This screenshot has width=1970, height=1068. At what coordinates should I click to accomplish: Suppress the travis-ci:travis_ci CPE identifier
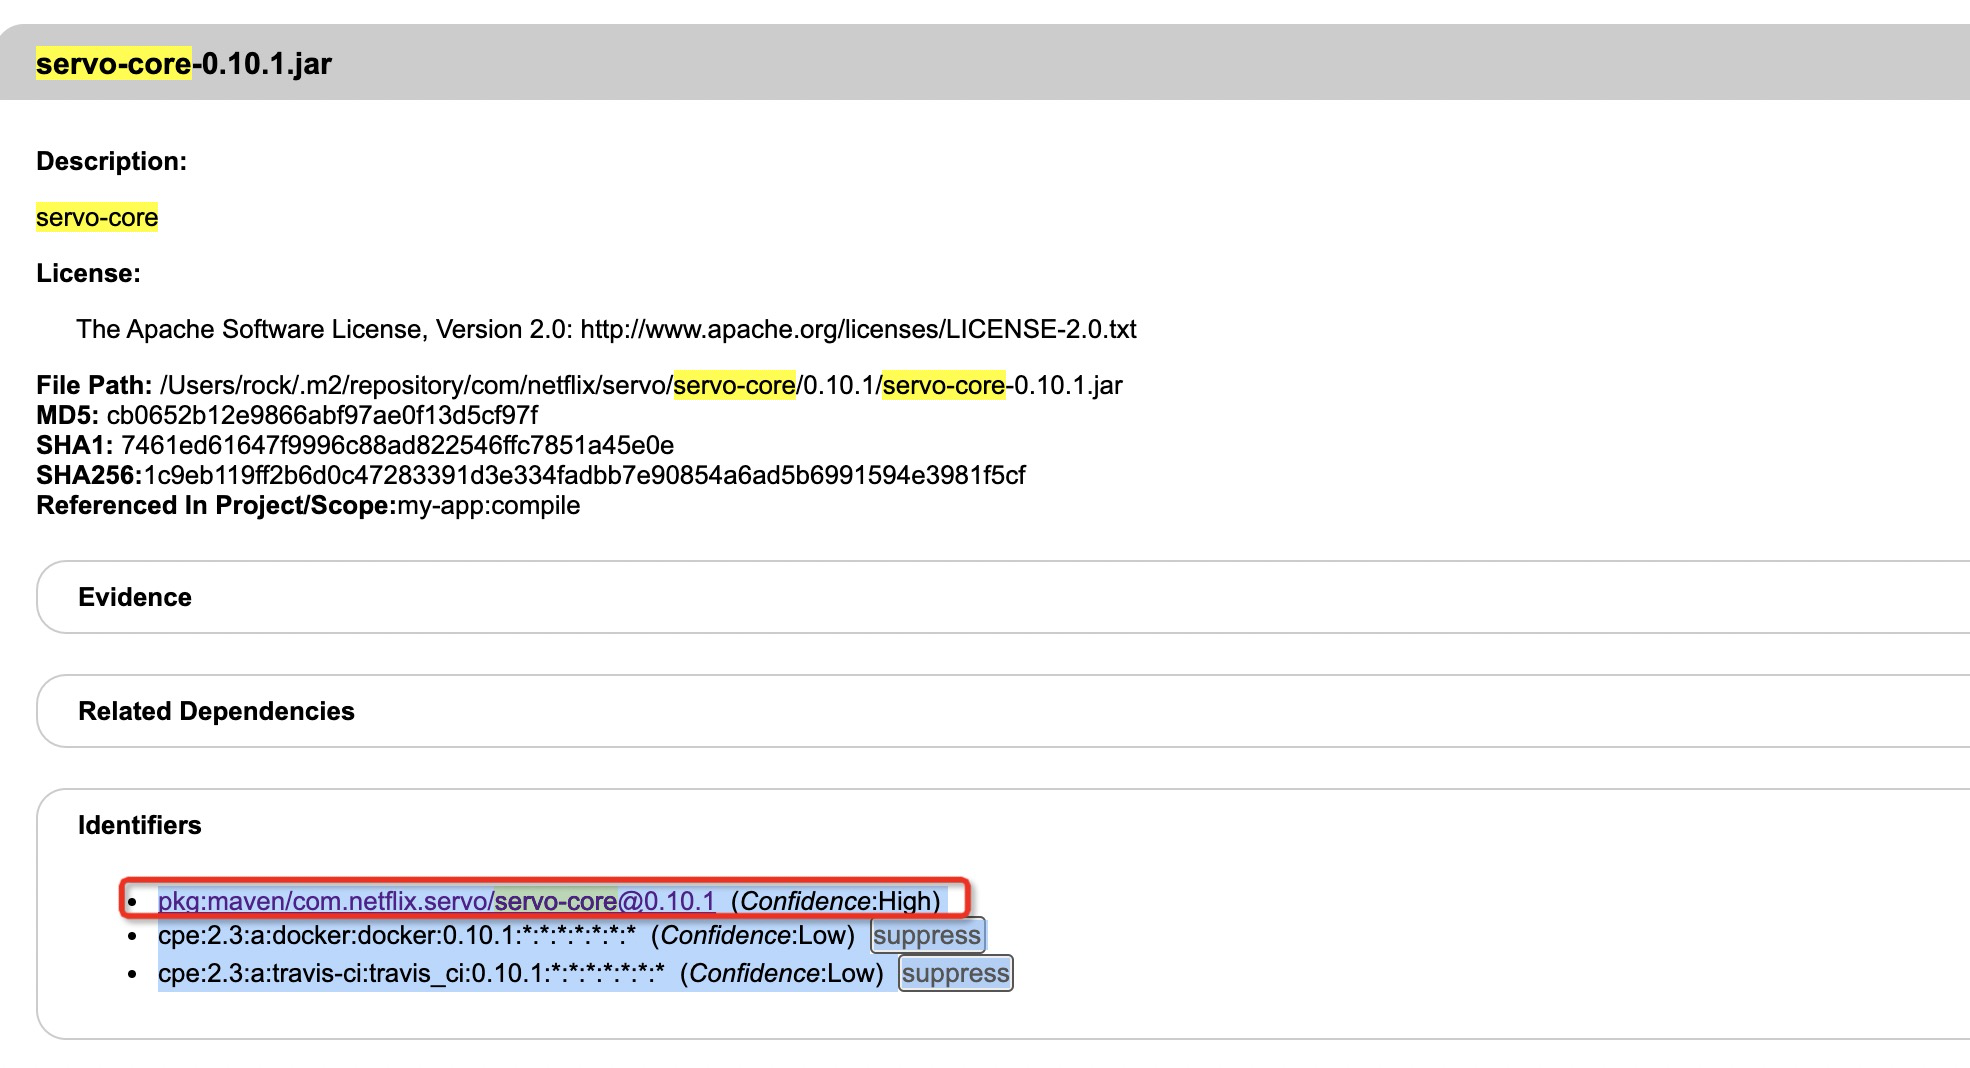coord(956,973)
